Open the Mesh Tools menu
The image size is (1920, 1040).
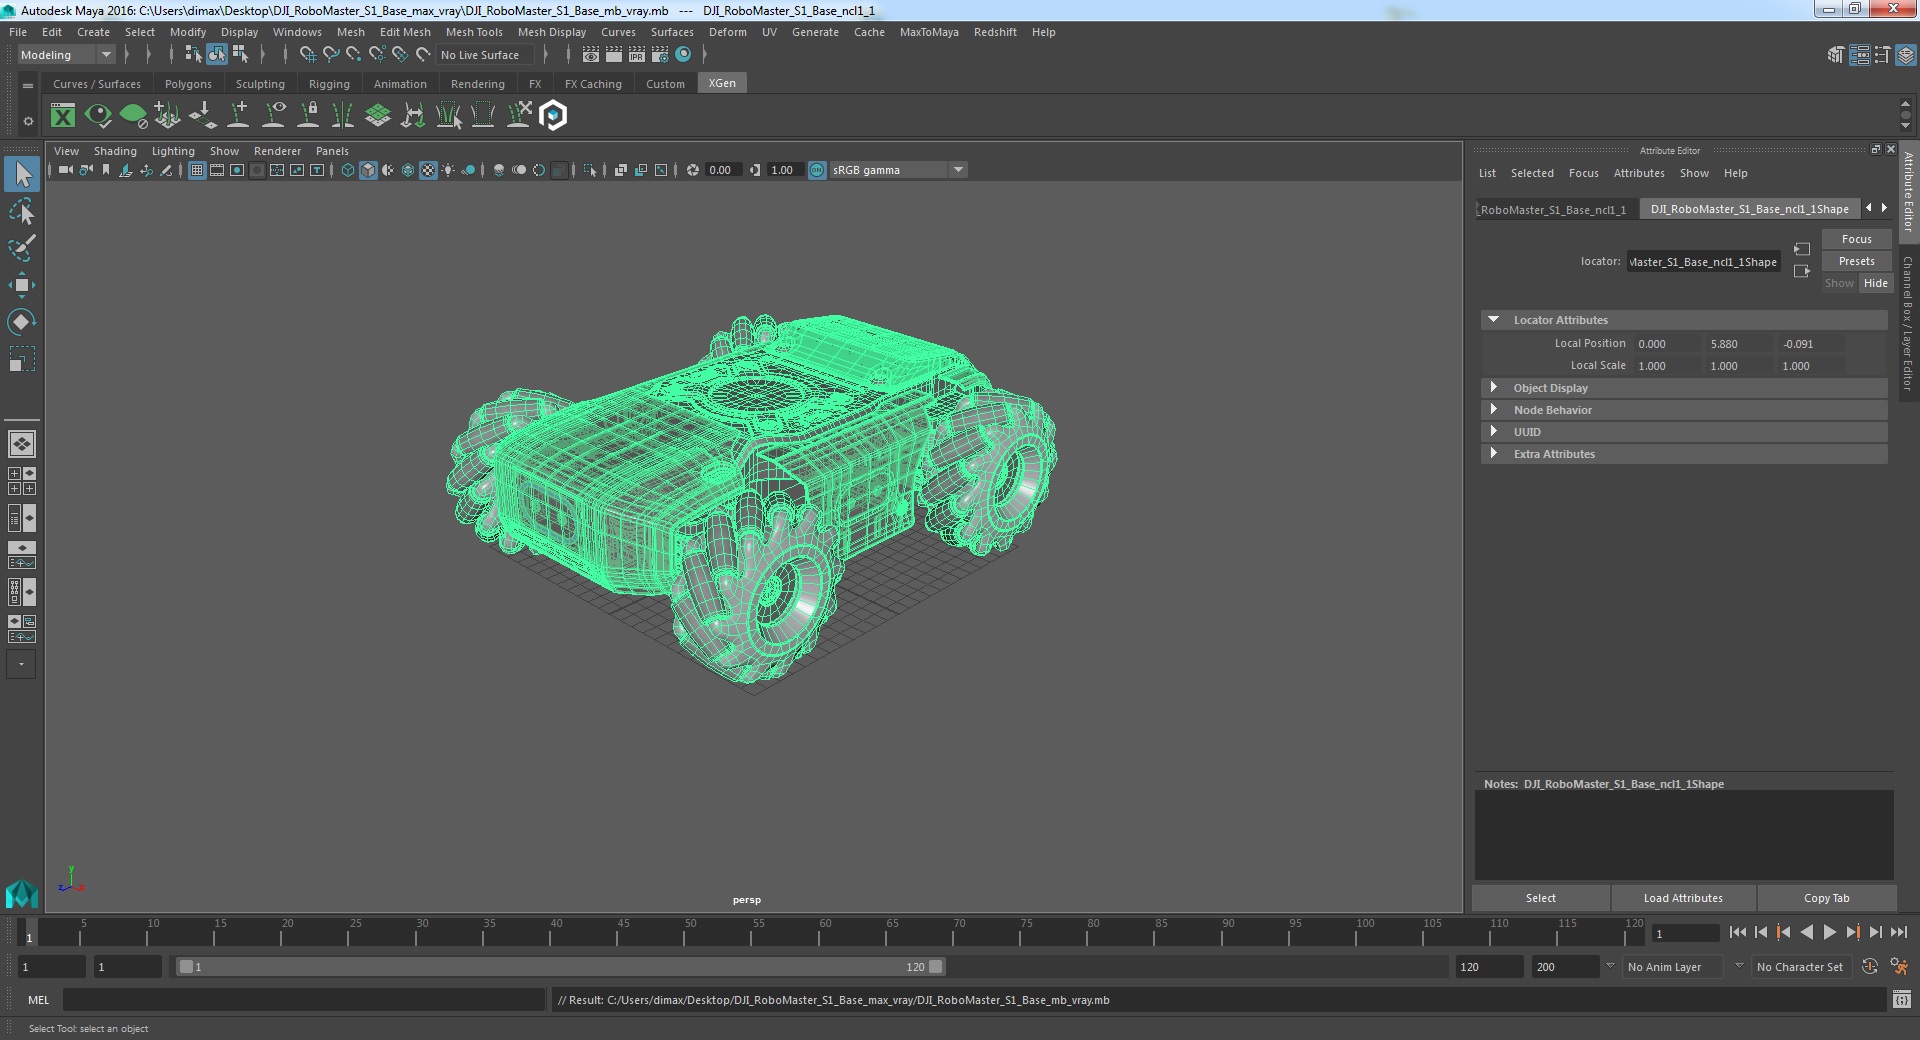474,32
